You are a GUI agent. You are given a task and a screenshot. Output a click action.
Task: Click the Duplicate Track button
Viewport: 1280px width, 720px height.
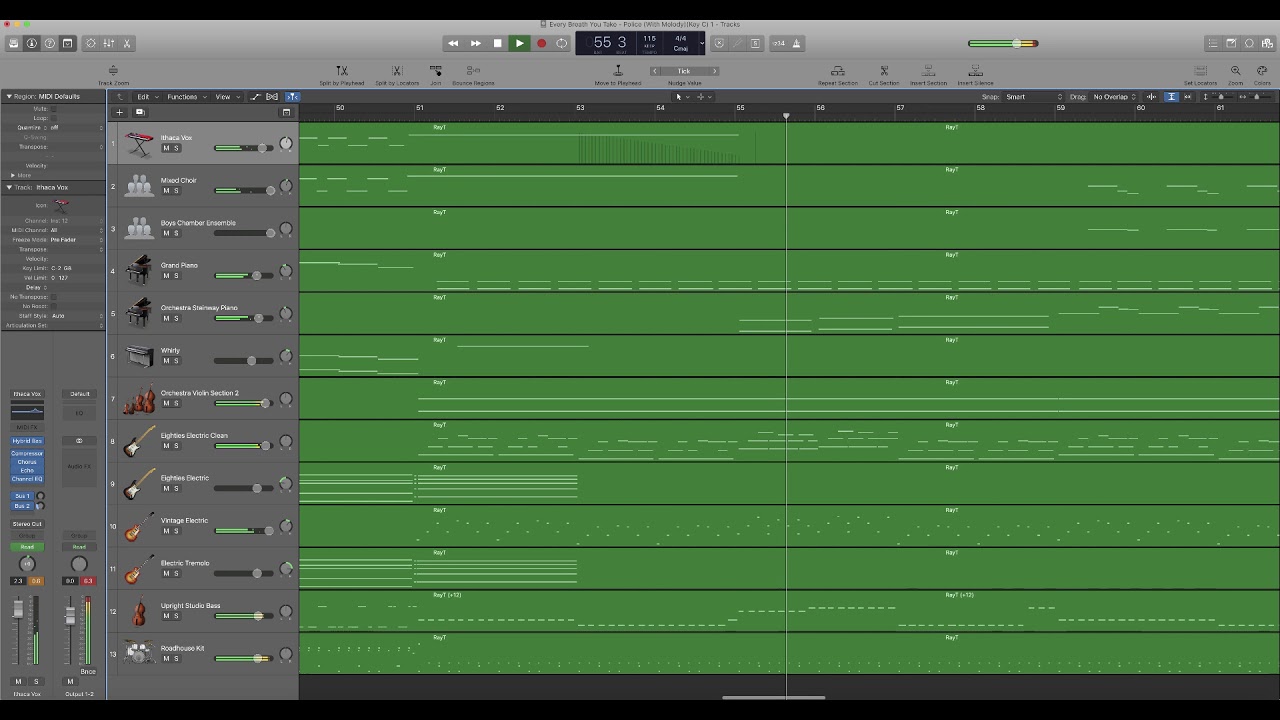click(139, 112)
